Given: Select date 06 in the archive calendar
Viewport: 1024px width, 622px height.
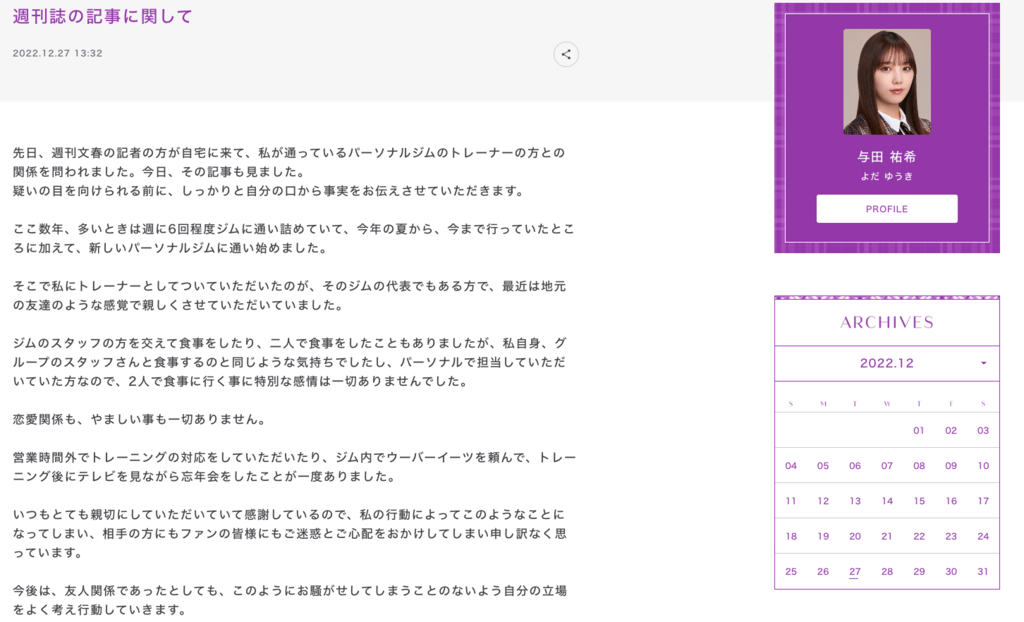Looking at the screenshot, I should [x=855, y=466].
